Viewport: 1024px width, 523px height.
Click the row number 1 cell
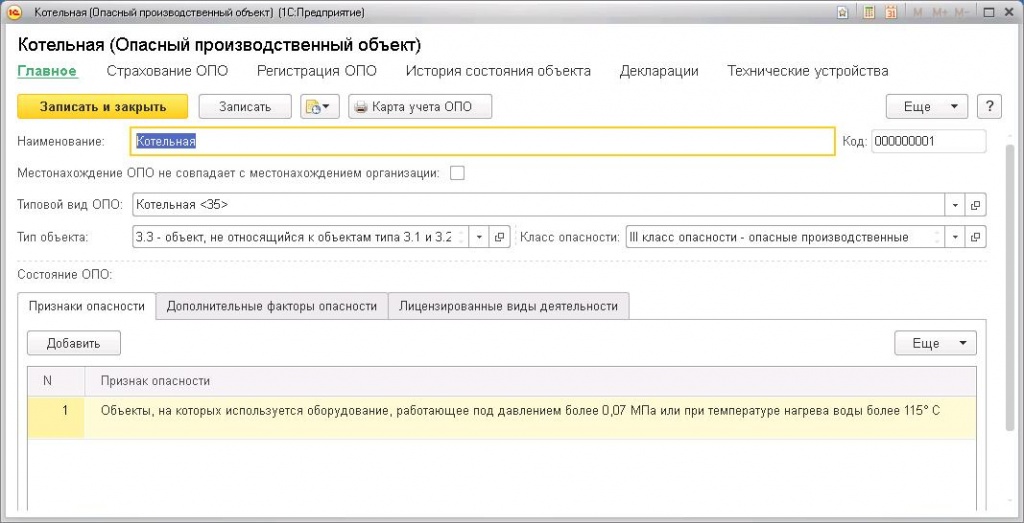point(56,417)
